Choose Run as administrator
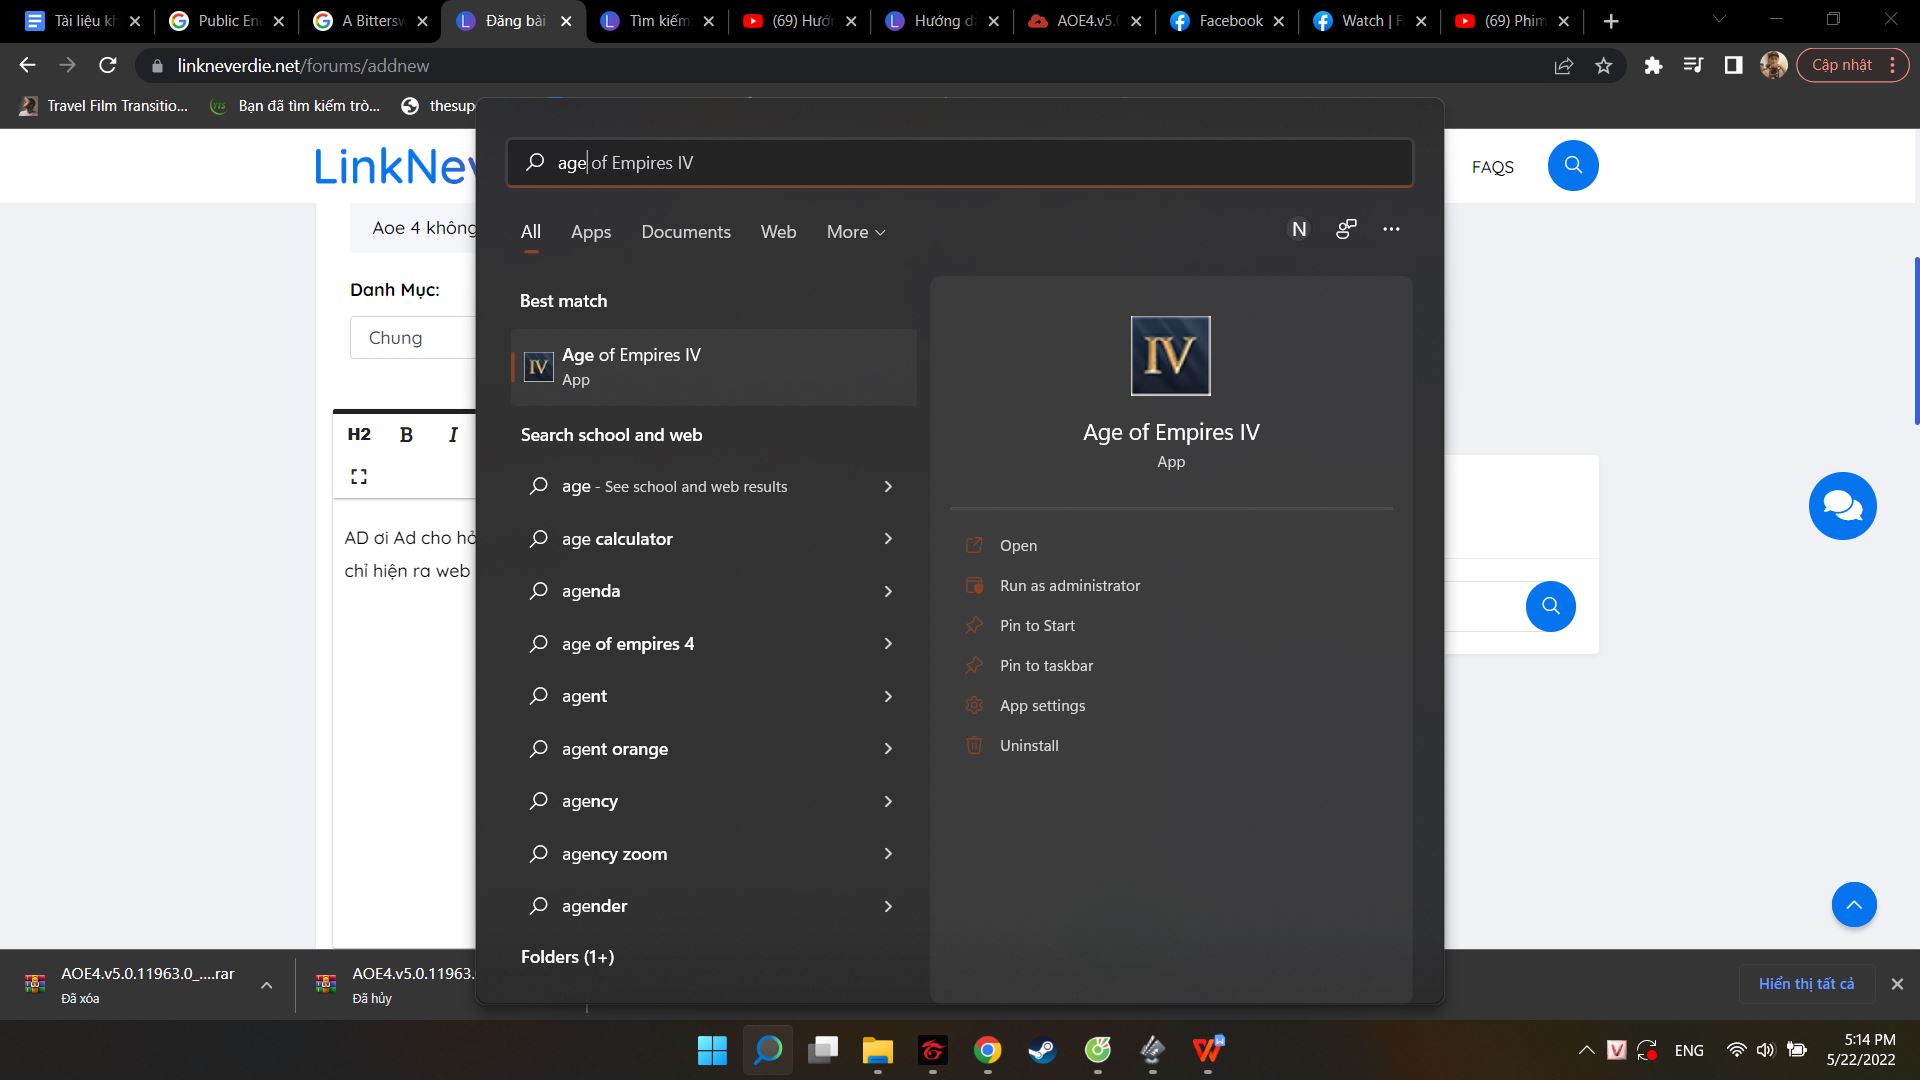The image size is (1920, 1080). (x=1069, y=585)
